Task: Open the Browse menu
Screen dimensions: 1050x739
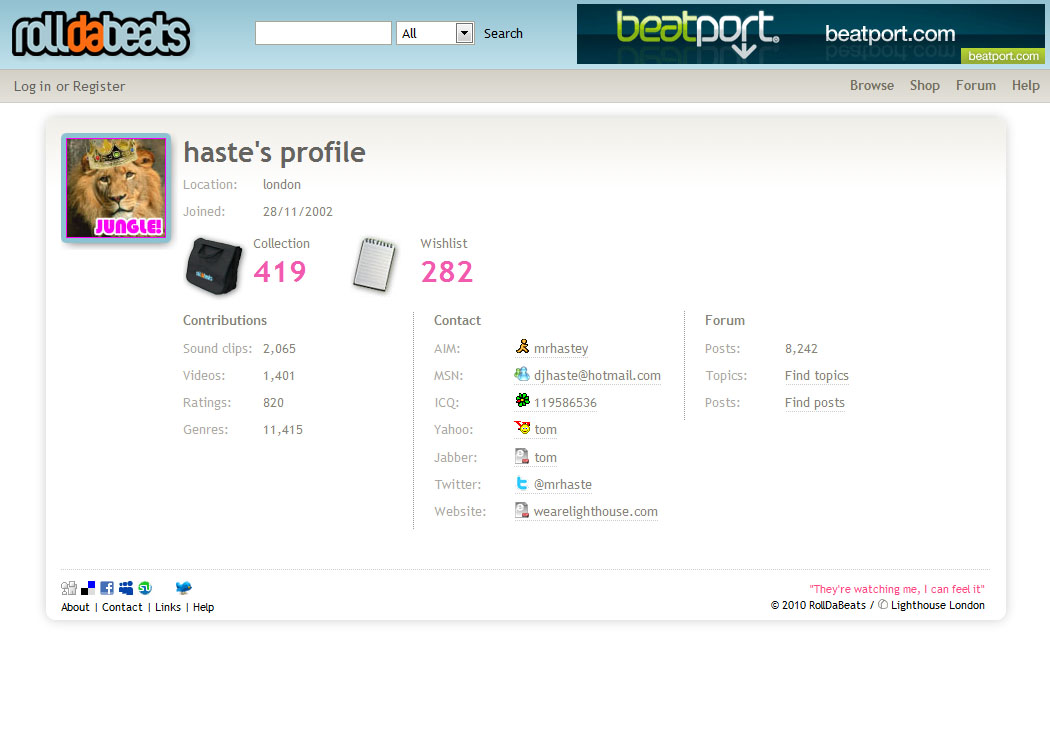Action: (x=871, y=86)
